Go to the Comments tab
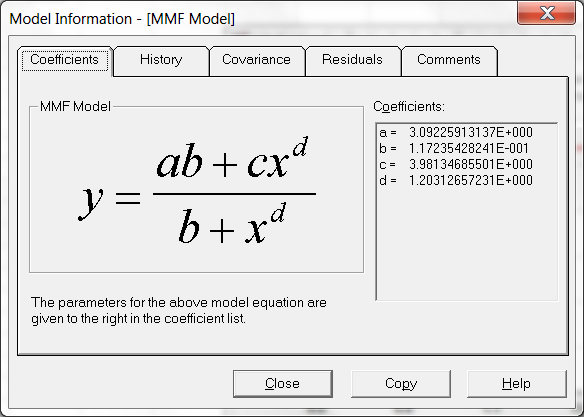 tap(449, 61)
